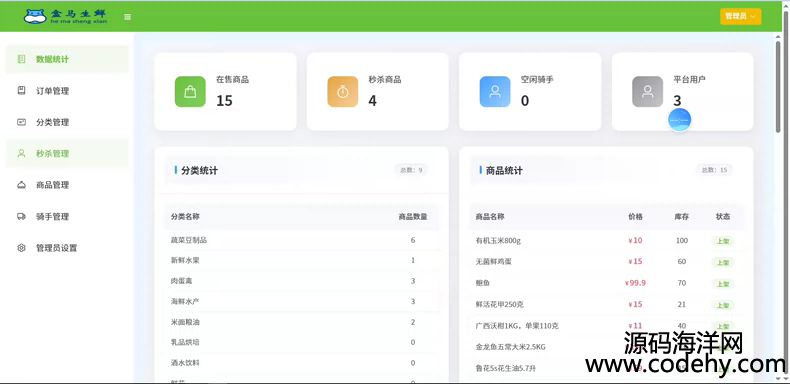Screen dimensions: 790x384
Task: Click the truck icon beside 骑手管理
Action: 21,217
